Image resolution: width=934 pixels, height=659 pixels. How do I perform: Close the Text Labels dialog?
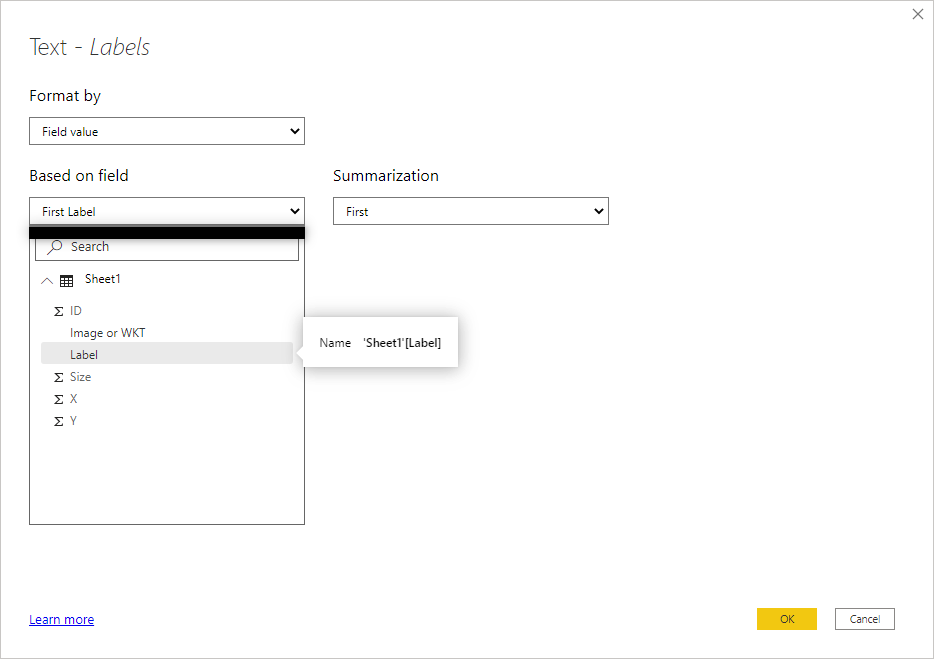pyautogui.click(x=917, y=14)
